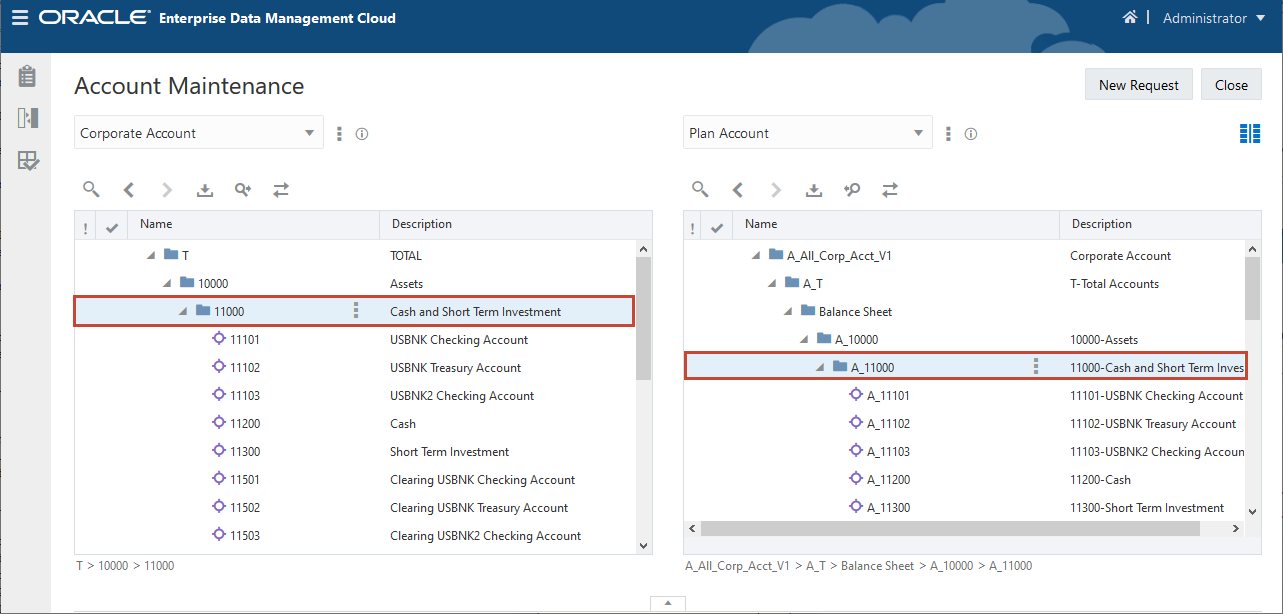Open the hamburger navigation menu
This screenshot has height=614, width=1283.
[20, 18]
